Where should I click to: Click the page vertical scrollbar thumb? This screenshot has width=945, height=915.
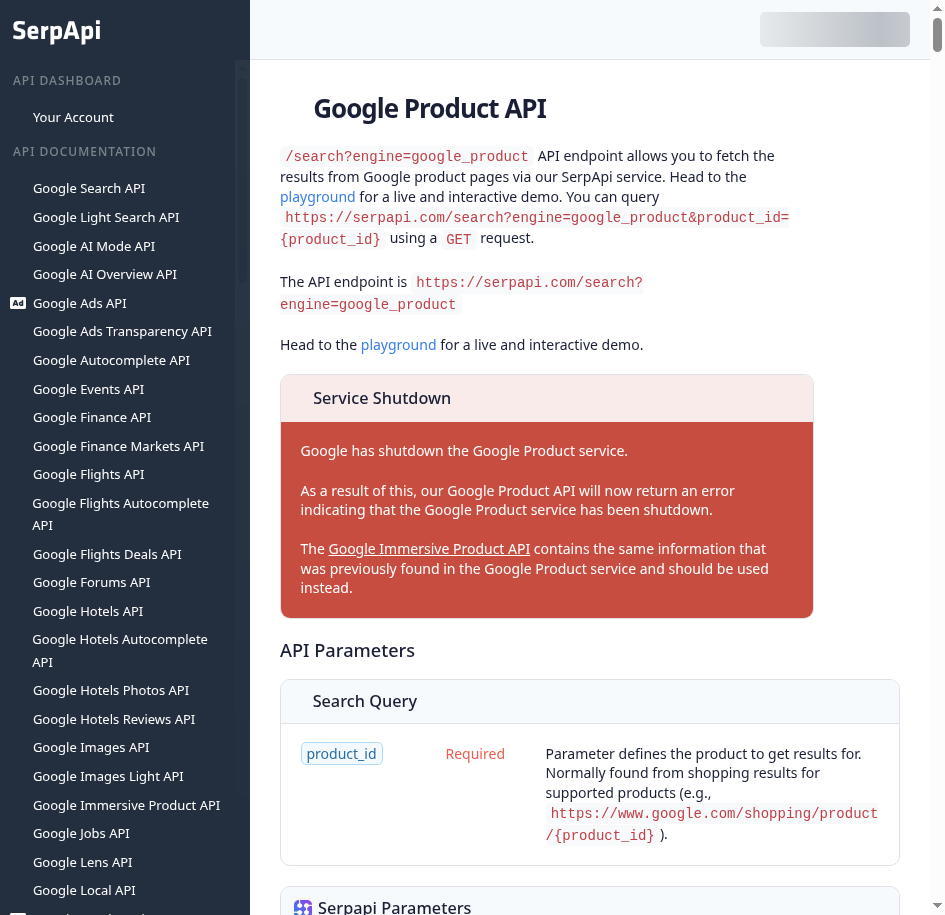point(937,35)
